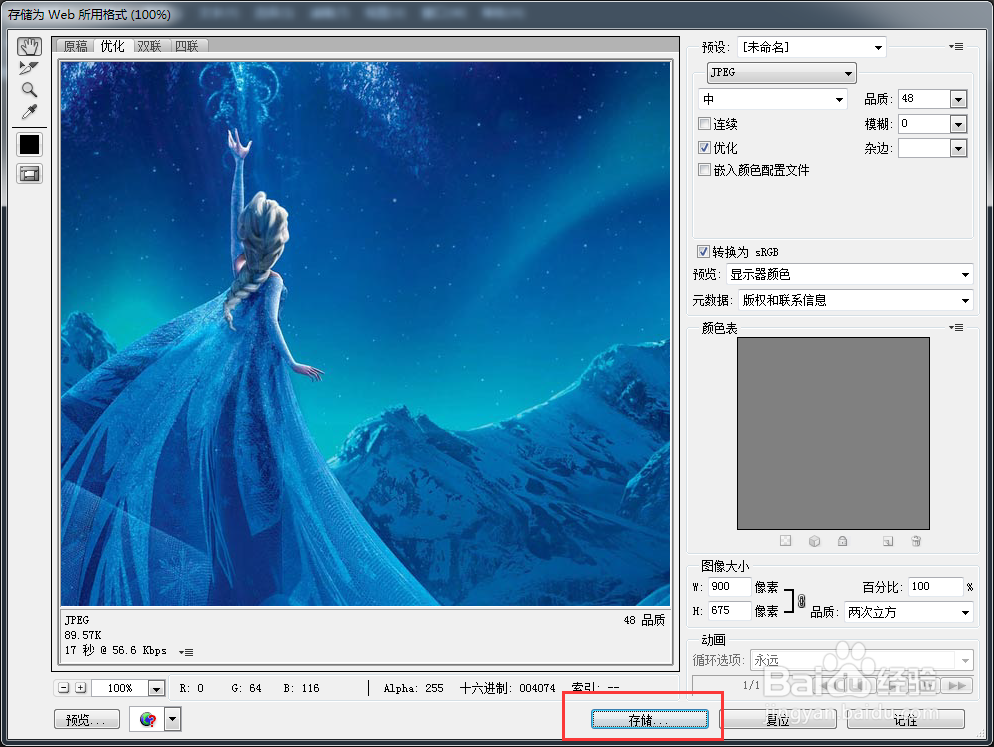The height and width of the screenshot is (747, 994).
Task: Click the H height field showing 675
Action: (730, 611)
